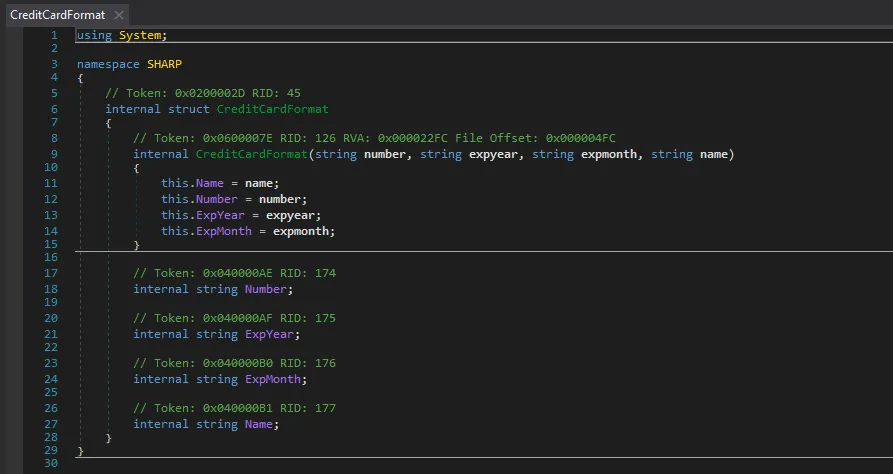Viewport: 893px width, 474px height.
Task: Click this.Name assignment target on line 11
Action: click(210, 184)
